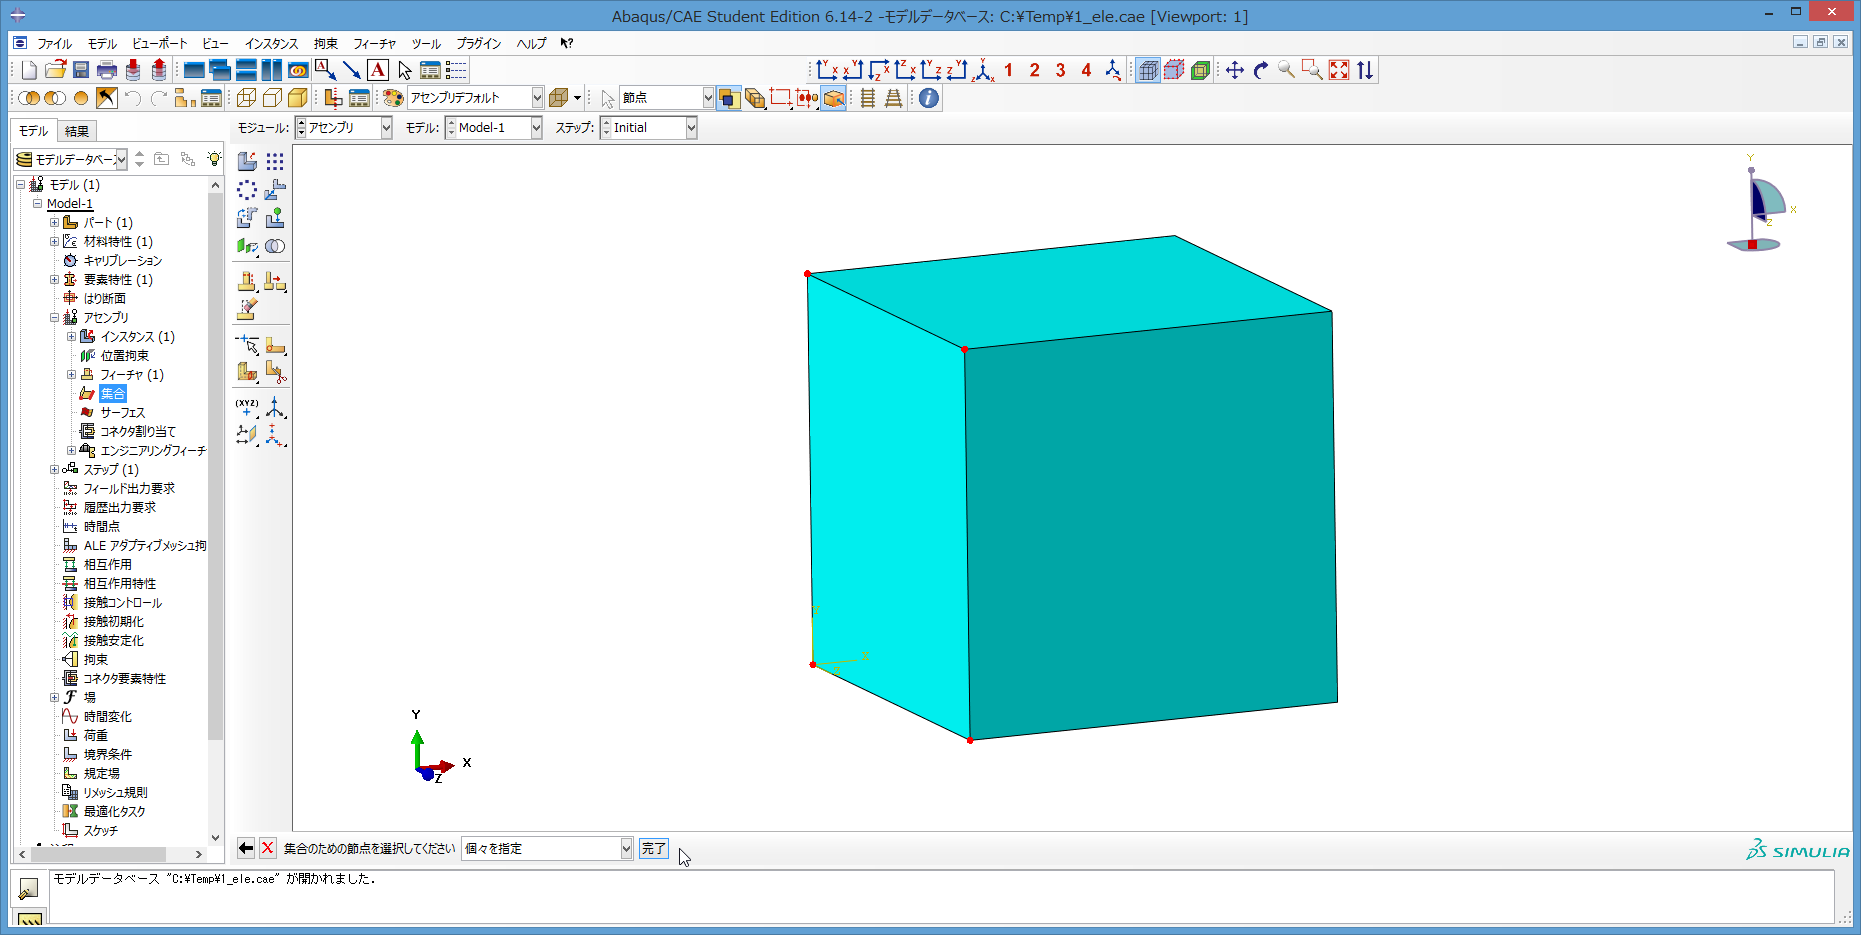Open the プラグイン menu
Screen dimensions: 1861x935
(479, 44)
